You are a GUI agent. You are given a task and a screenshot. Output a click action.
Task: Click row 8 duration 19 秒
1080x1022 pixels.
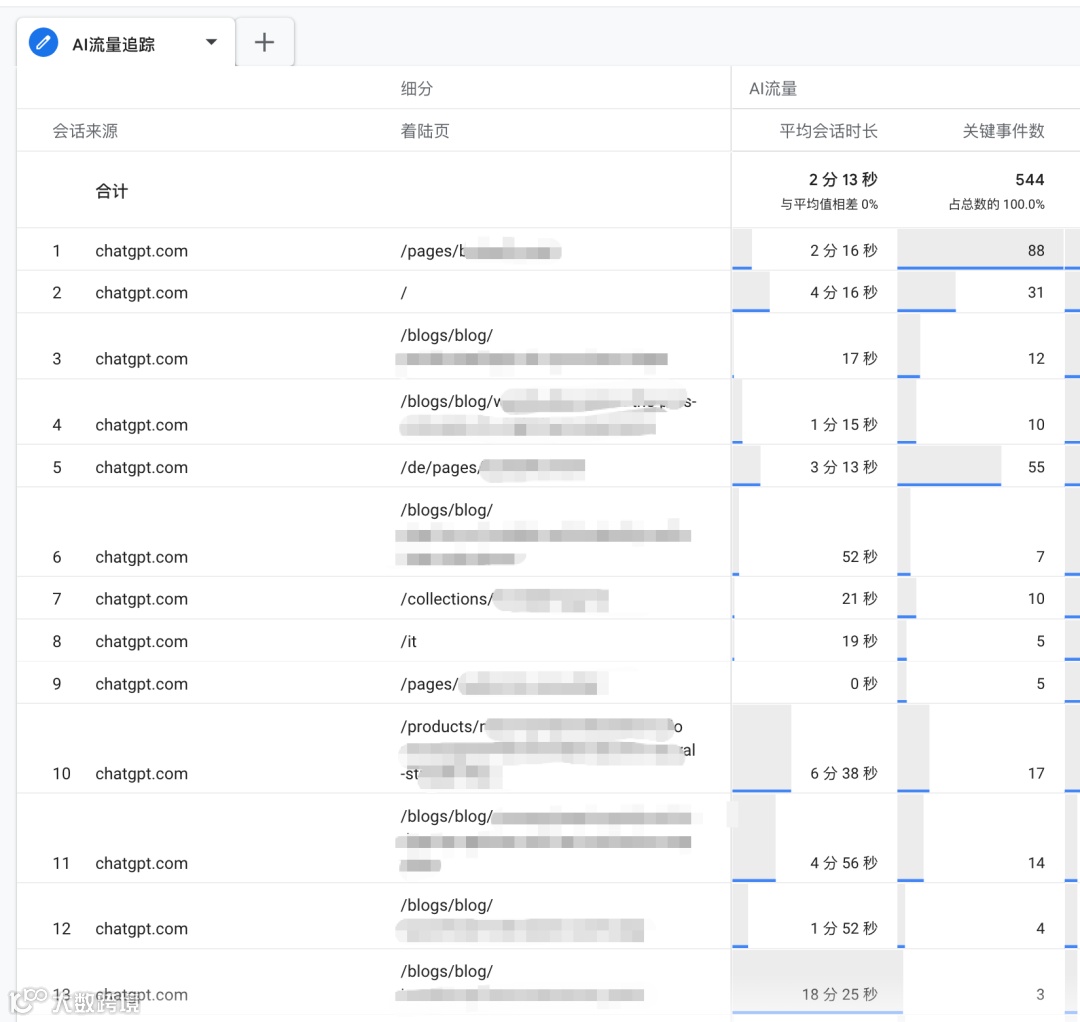pyautogui.click(x=860, y=642)
